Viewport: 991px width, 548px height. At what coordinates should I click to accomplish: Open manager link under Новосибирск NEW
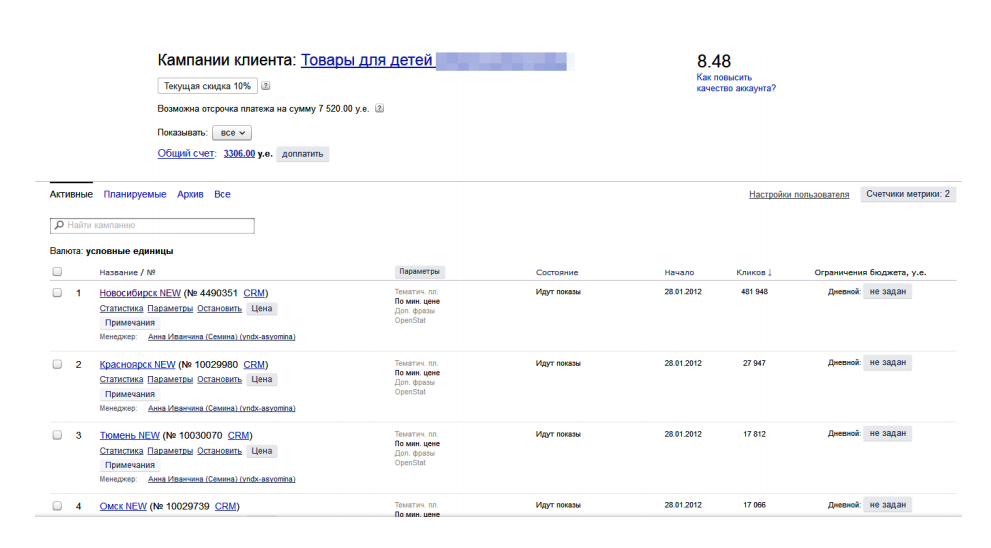point(221,337)
